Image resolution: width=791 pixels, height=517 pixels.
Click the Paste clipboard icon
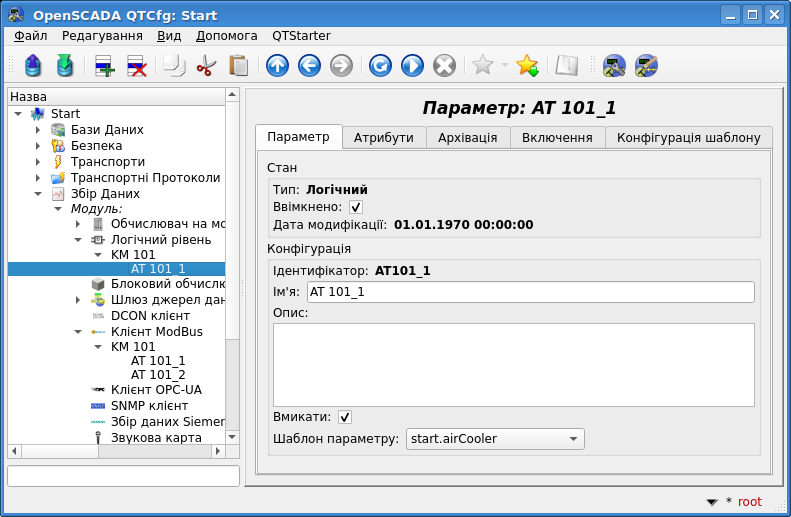click(238, 66)
